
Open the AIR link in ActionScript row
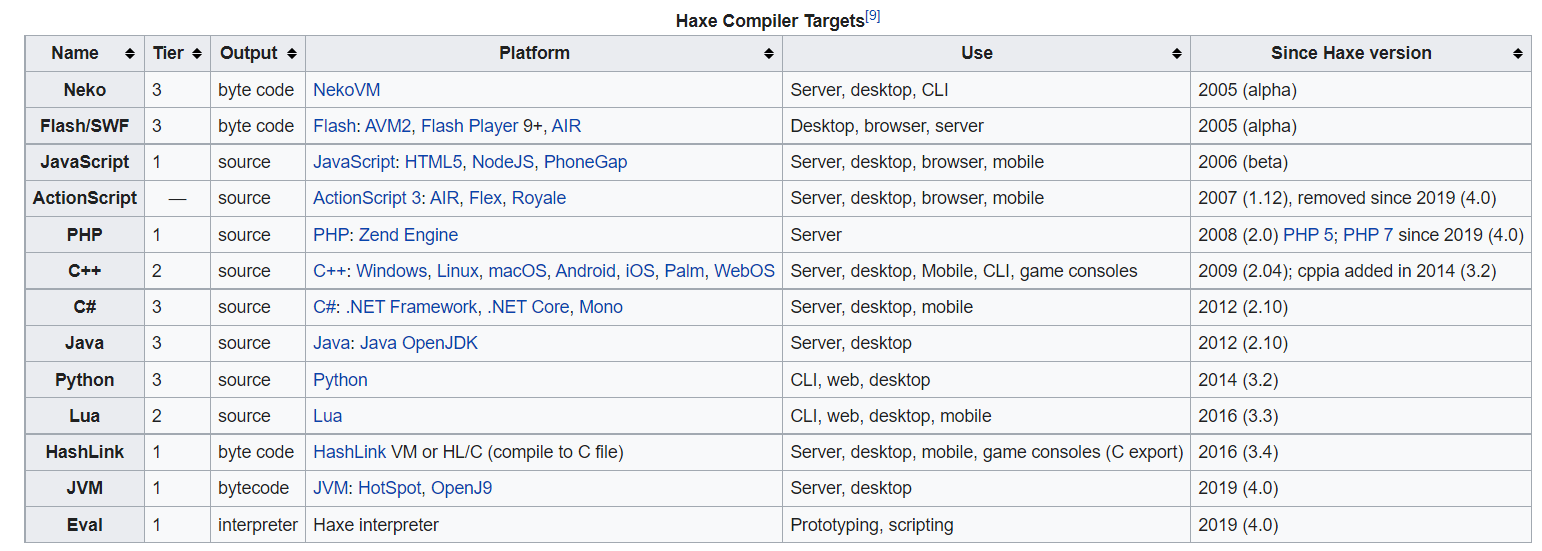click(x=445, y=198)
